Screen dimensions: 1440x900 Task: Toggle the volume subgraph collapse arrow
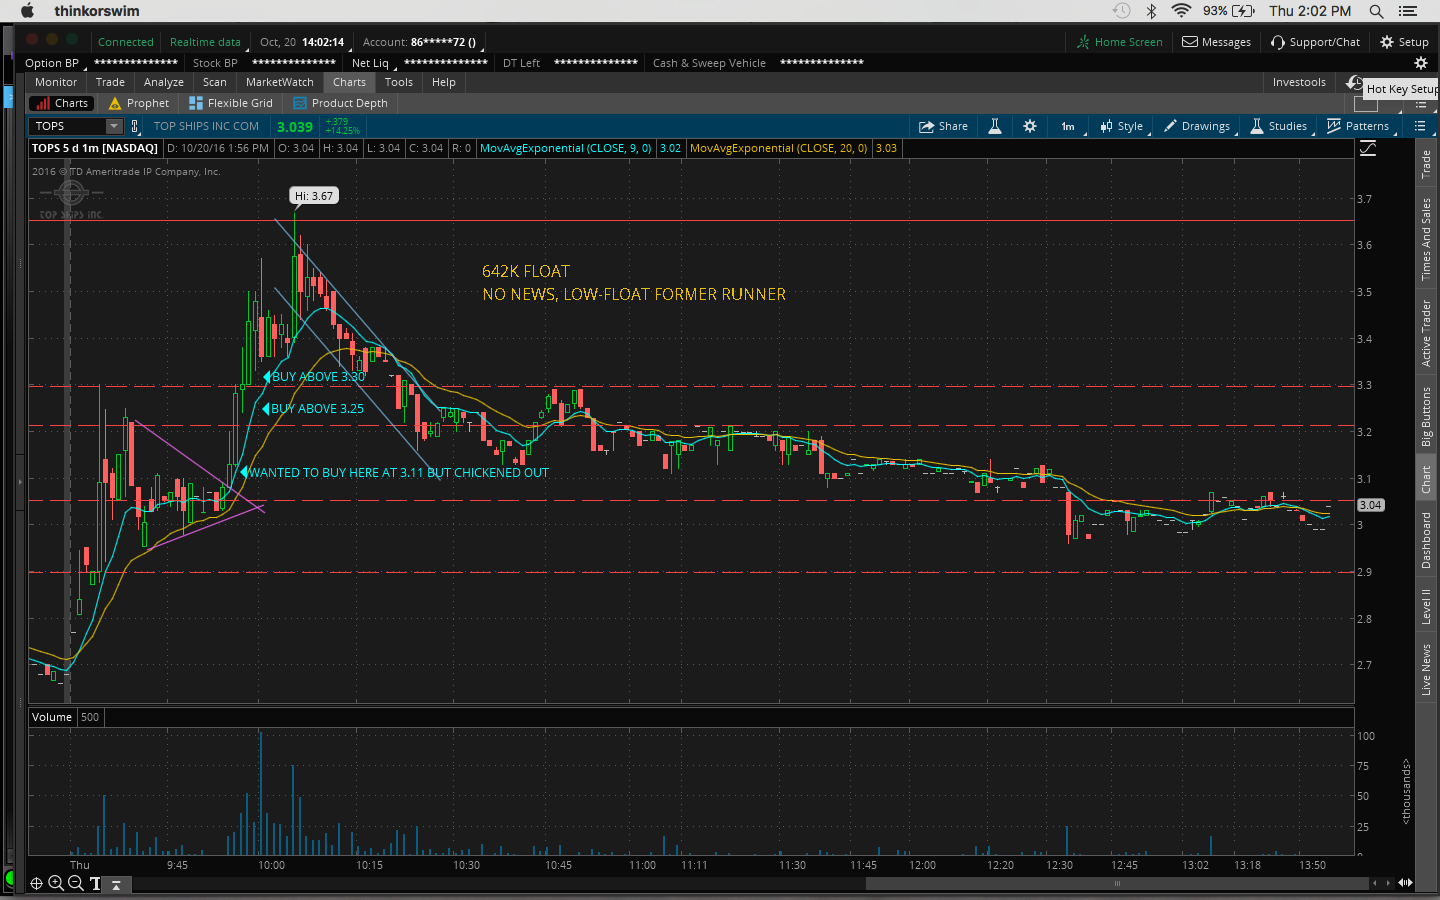(x=116, y=884)
